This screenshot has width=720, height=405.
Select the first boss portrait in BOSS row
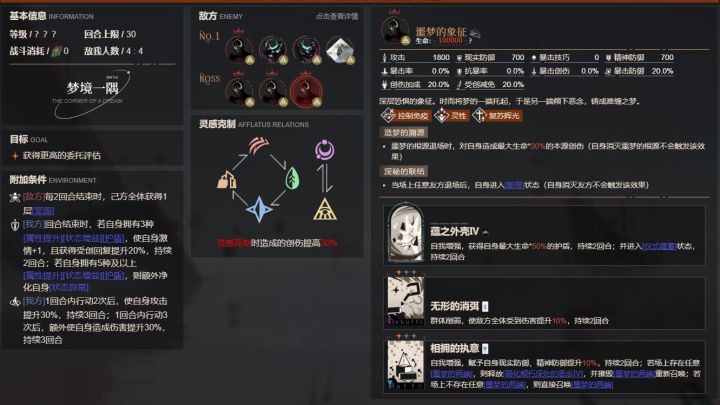coord(239,91)
